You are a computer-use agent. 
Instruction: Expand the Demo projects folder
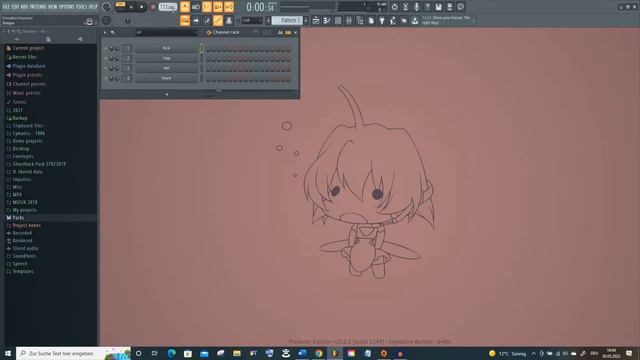[x=27, y=141]
